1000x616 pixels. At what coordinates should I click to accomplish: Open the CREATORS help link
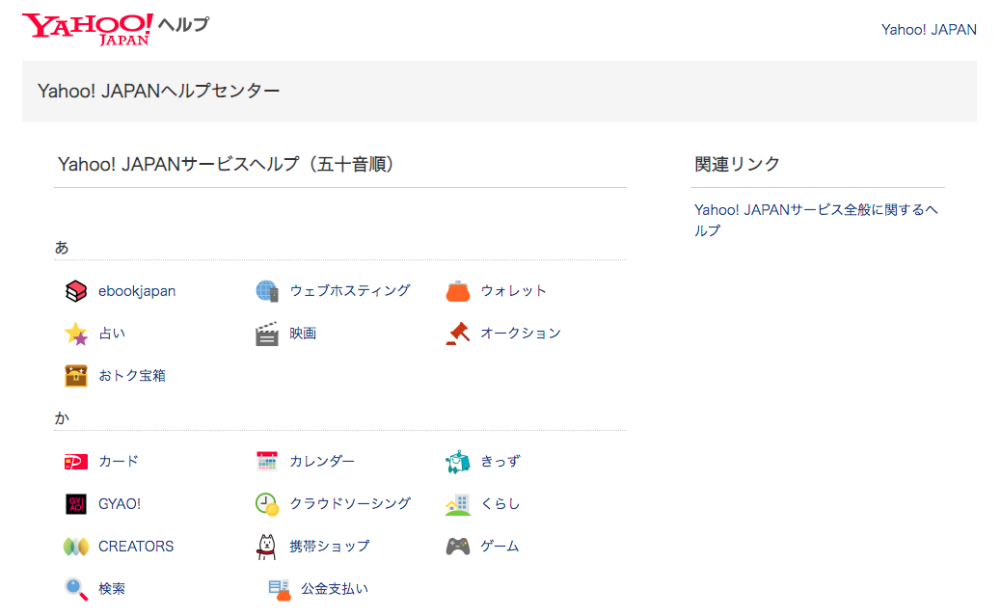click(136, 546)
